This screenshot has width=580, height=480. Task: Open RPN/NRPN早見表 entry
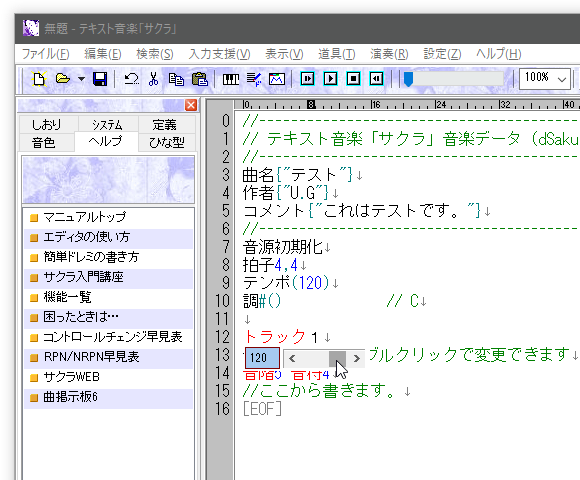pyautogui.click(x=109, y=357)
